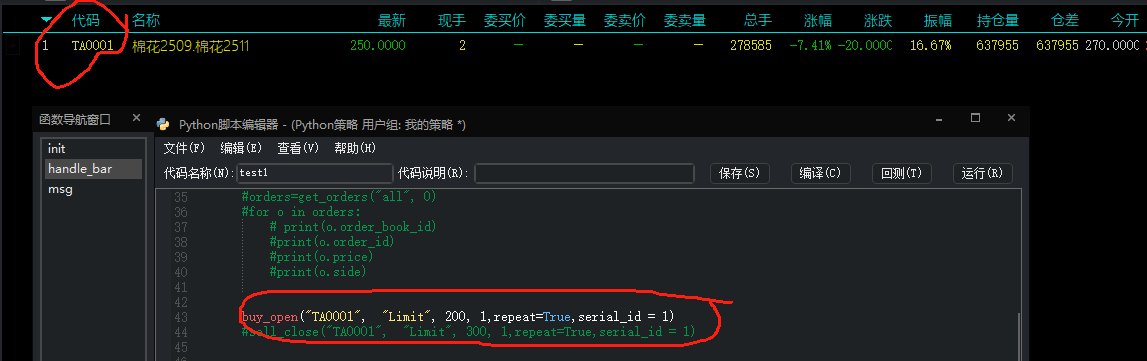
Task: Click the 回测(T) button
Action: 902,173
